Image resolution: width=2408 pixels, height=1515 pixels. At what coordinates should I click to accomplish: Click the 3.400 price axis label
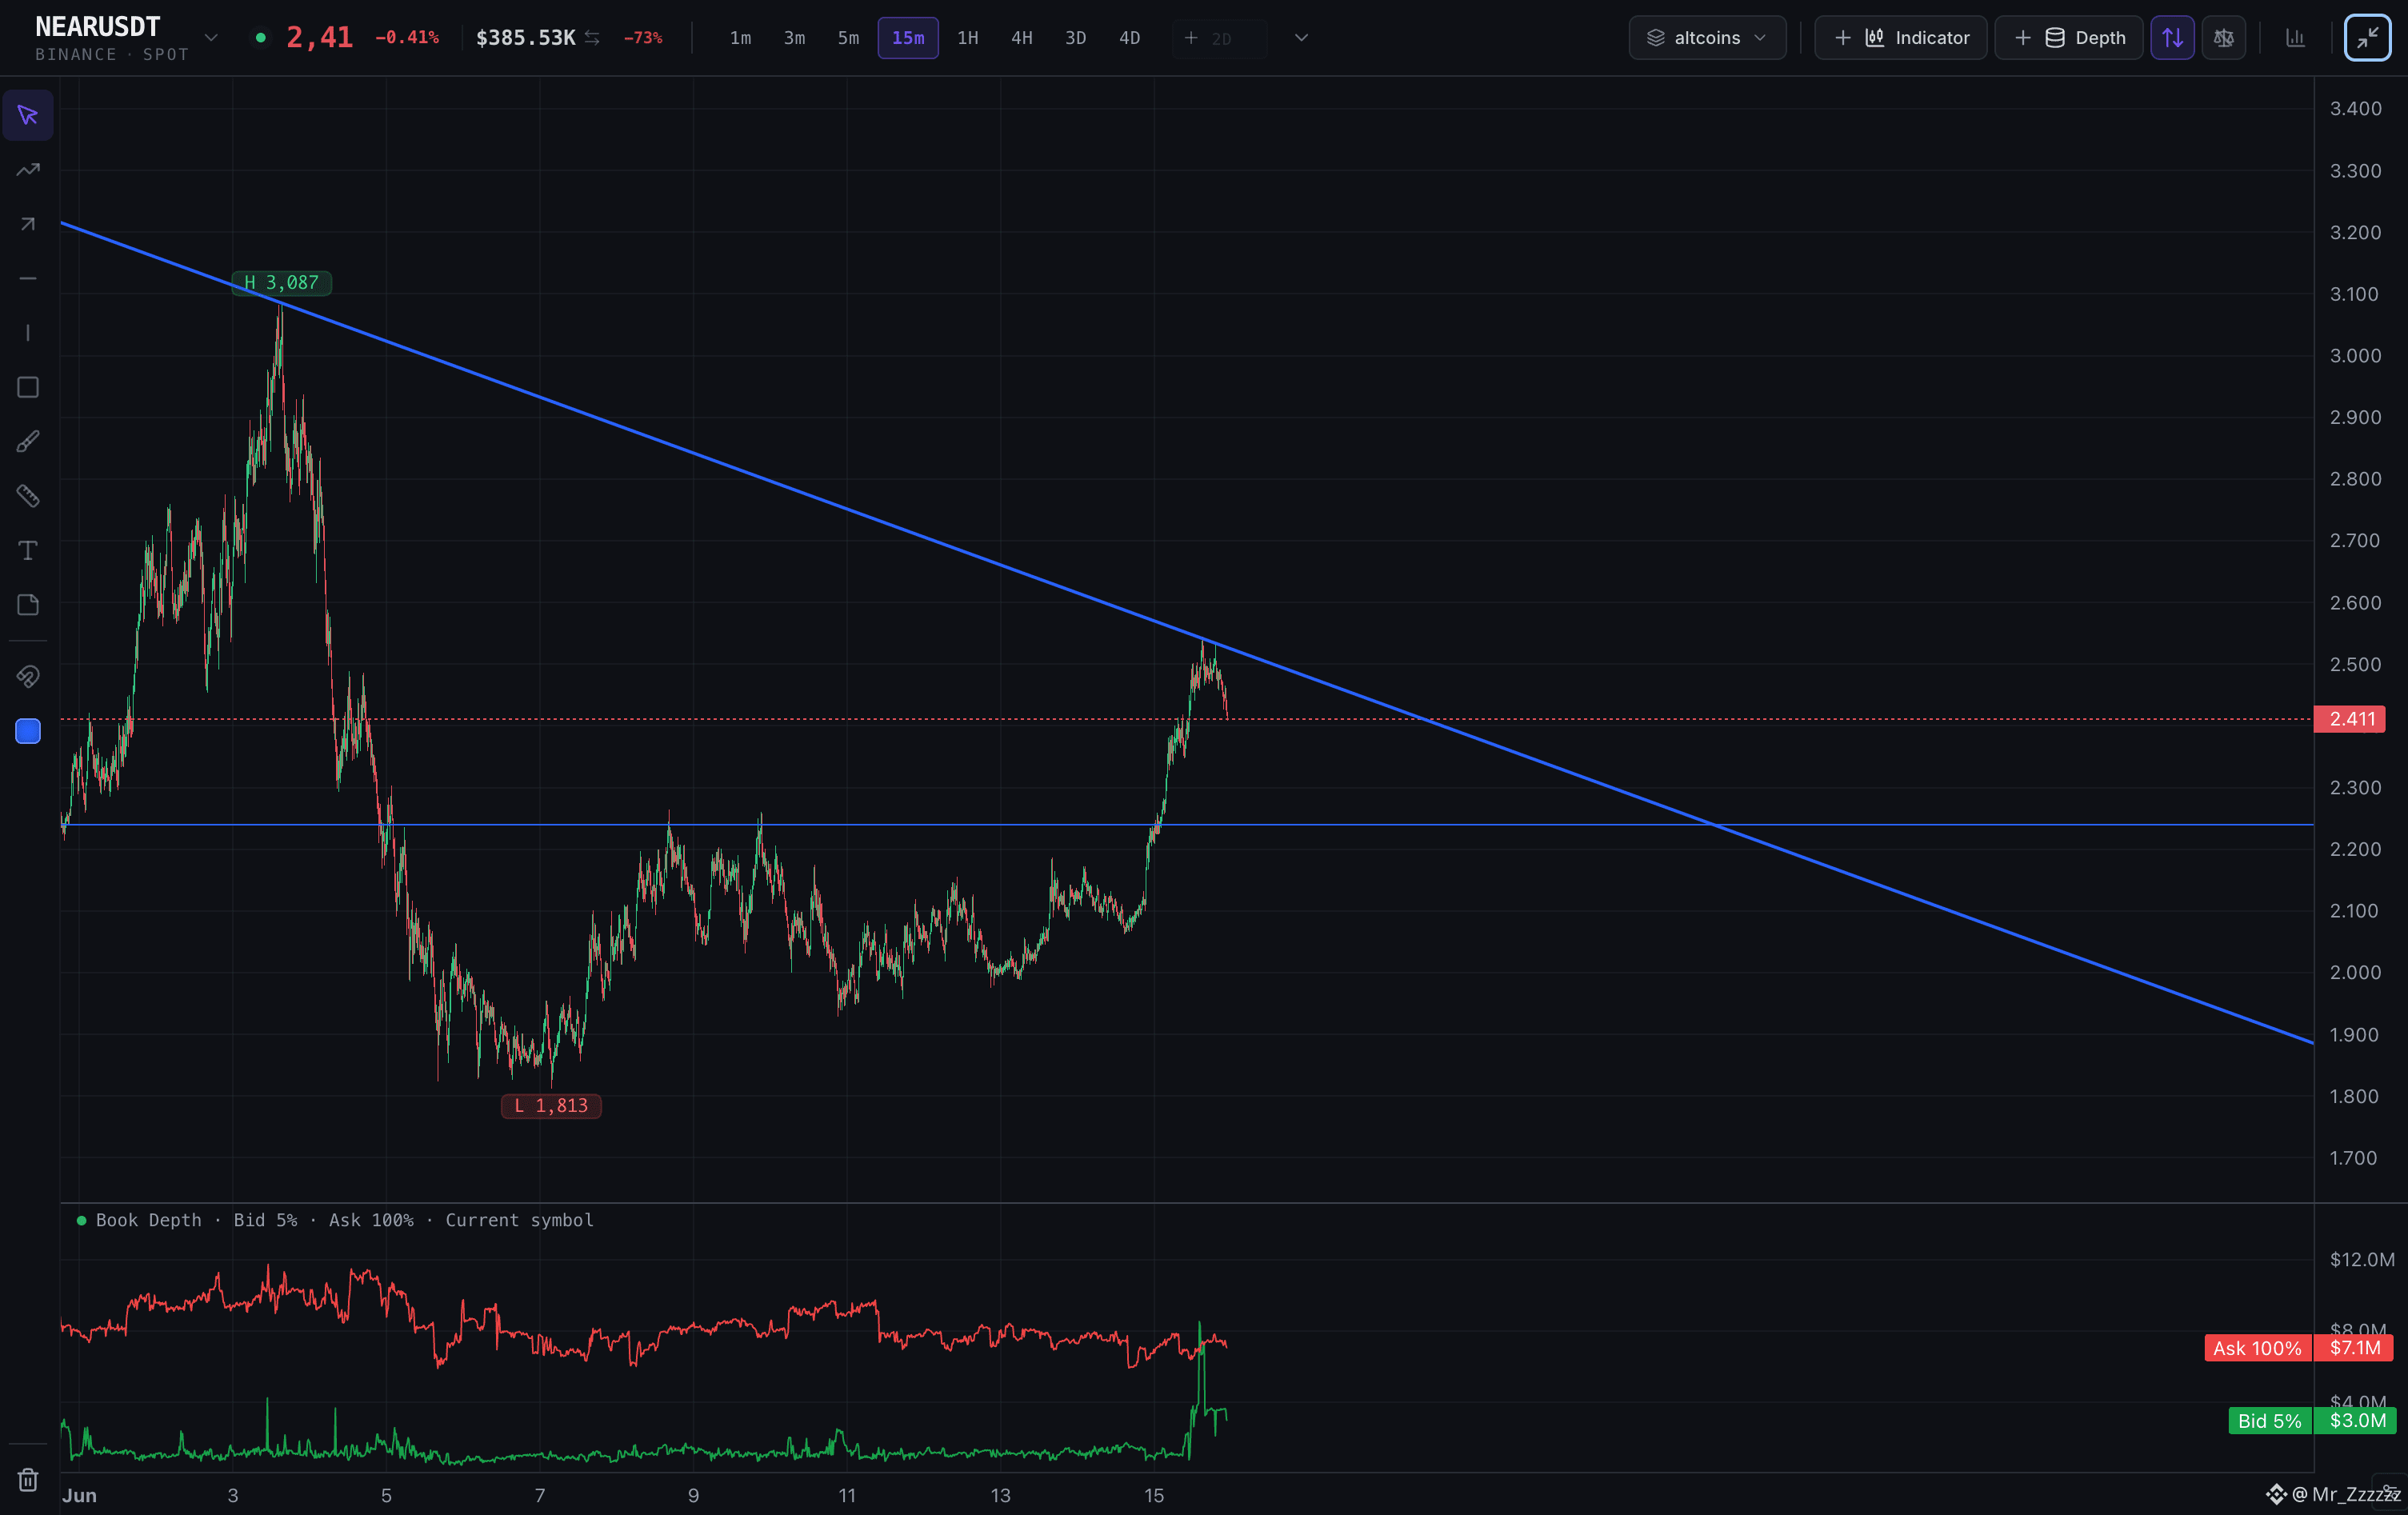pos(2355,109)
